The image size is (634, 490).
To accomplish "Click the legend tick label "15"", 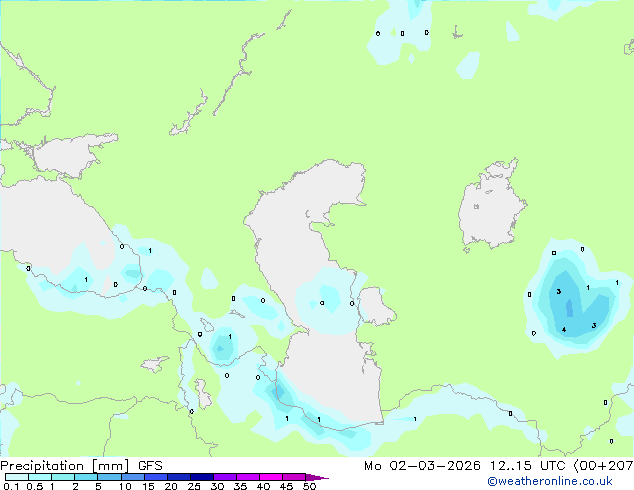I will 148,486.
